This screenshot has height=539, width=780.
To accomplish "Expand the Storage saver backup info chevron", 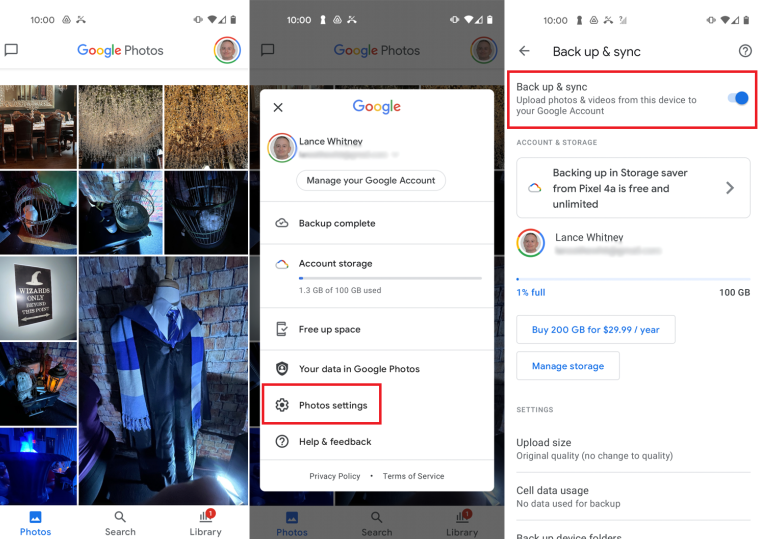I will pyautogui.click(x=729, y=188).
